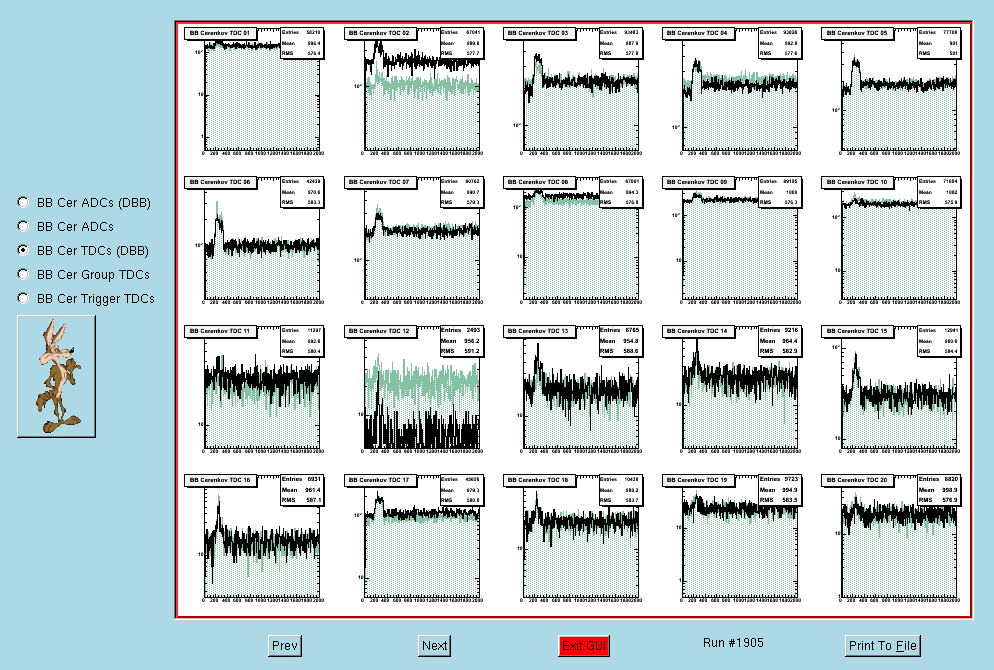Advance with the Next button
Viewport: 994px width, 670px height.
point(435,646)
